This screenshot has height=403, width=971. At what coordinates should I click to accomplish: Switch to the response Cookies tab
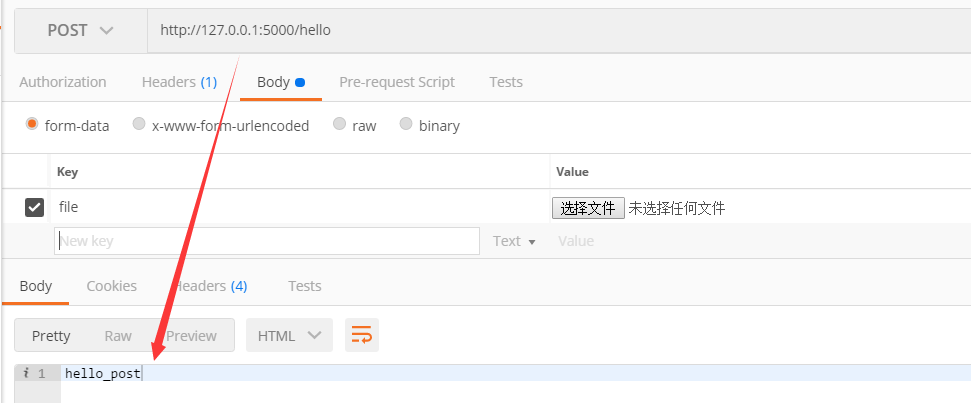pyautogui.click(x=111, y=286)
